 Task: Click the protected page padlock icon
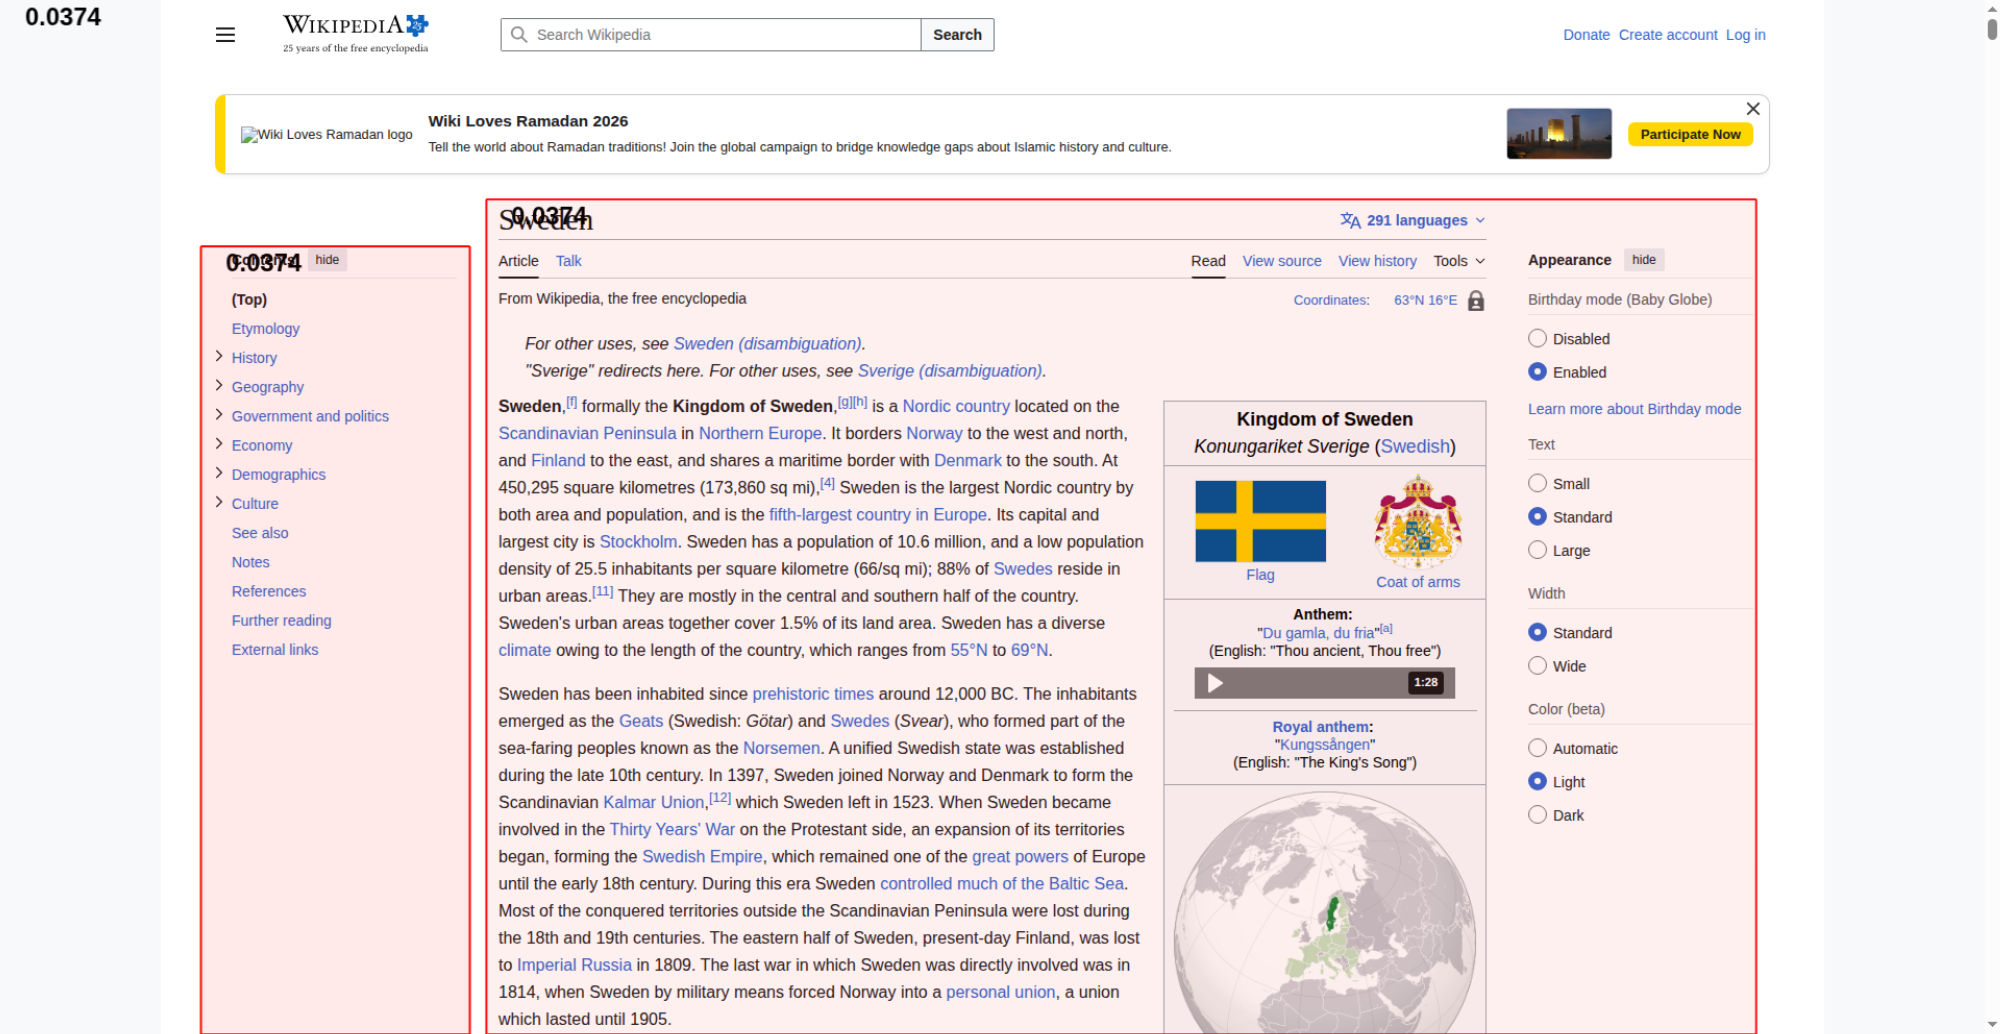pyautogui.click(x=1475, y=301)
